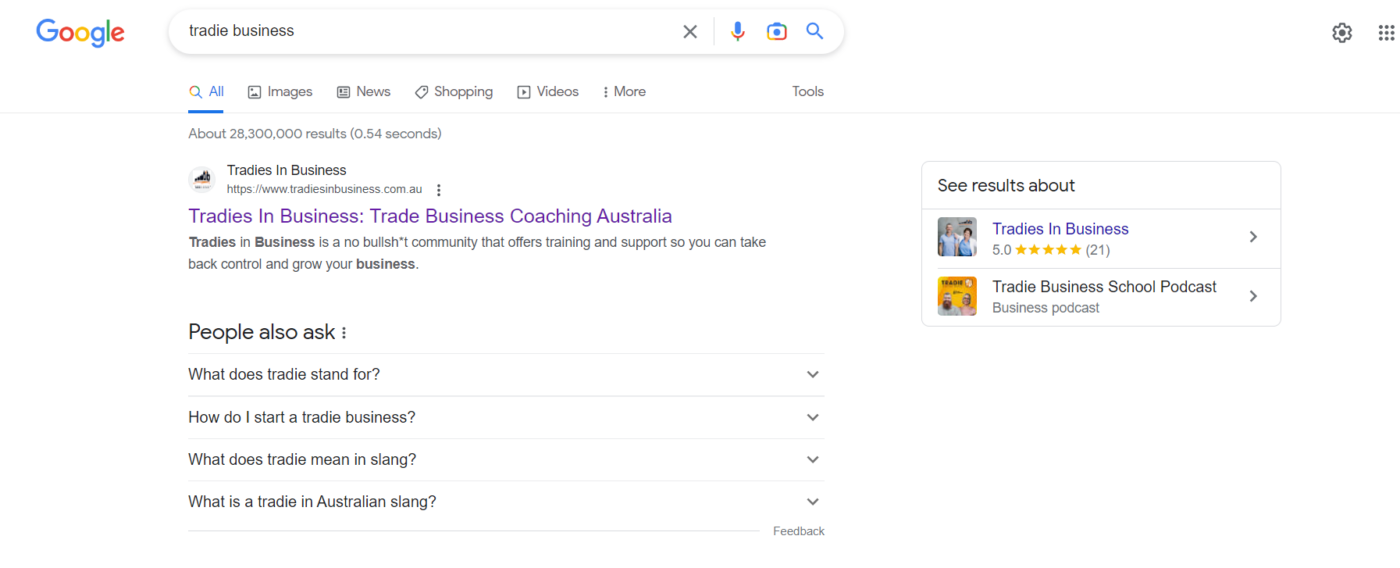Screen dimensions: 1400x568
Task: Start voice search with microphone icon
Action: click(738, 32)
